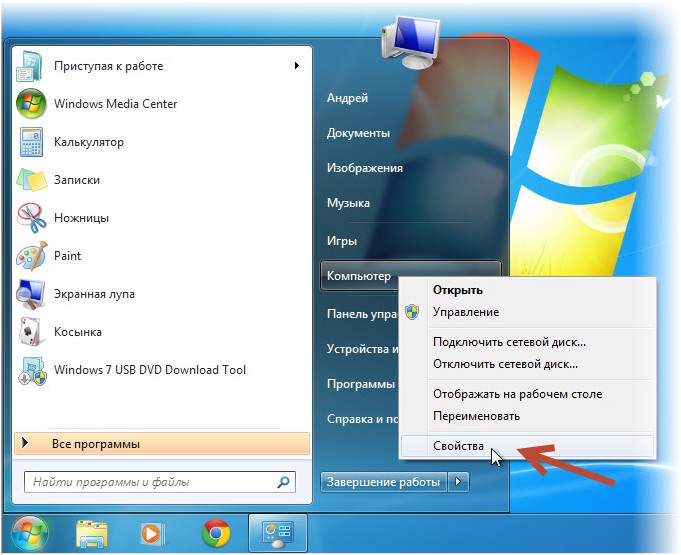This screenshot has width=681, height=555.
Task: Click the Windows Media Center text label
Action: (x=116, y=104)
